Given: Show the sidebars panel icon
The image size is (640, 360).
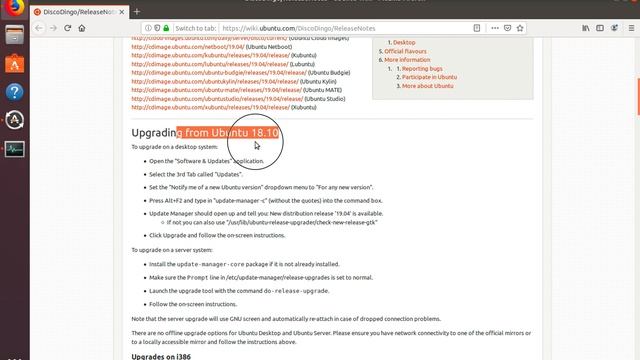Looking at the screenshot, I should pos(600,28).
